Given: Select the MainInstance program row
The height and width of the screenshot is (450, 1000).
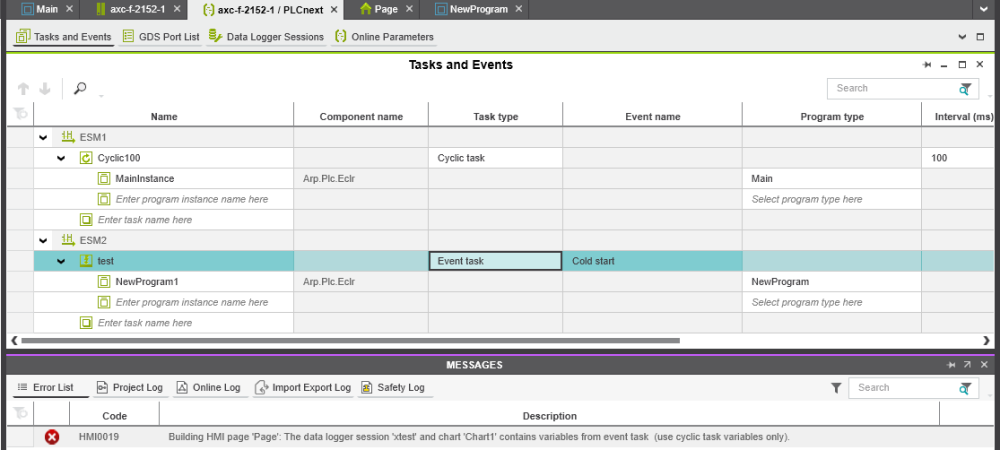Looking at the screenshot, I should 145,179.
